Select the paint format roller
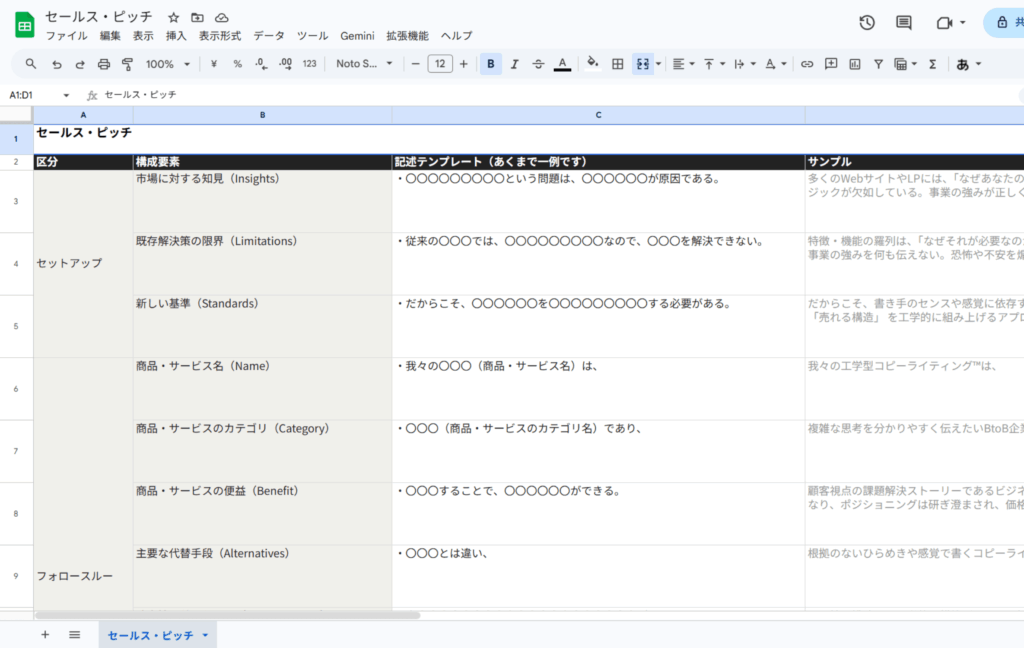The height and width of the screenshot is (648, 1024). coord(127,64)
